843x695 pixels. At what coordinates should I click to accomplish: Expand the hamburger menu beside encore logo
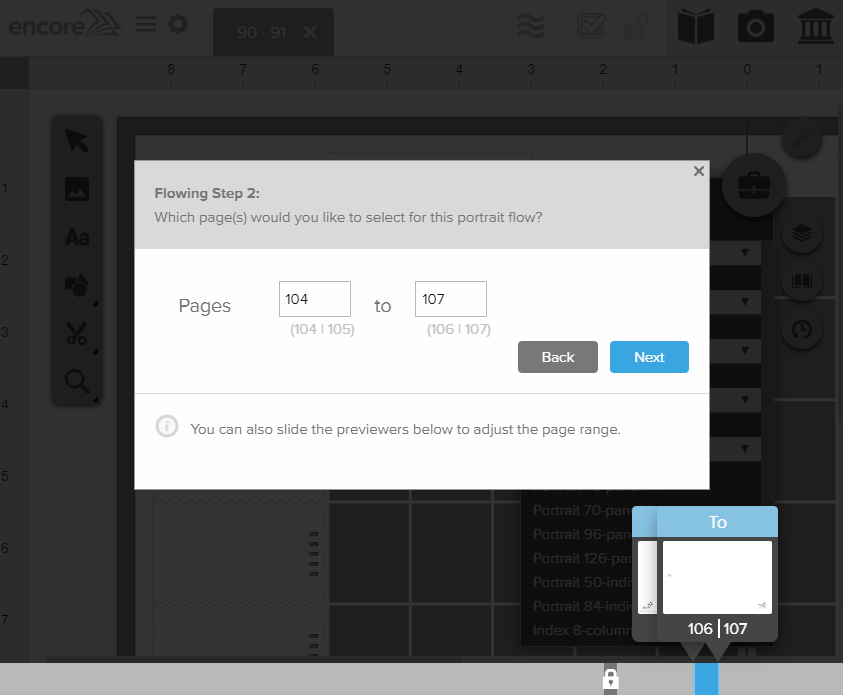[145, 26]
